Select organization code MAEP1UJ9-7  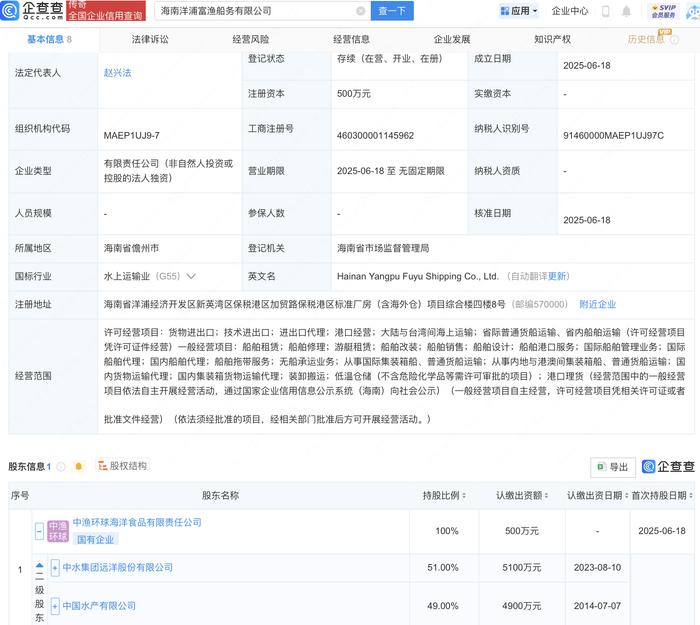132,136
